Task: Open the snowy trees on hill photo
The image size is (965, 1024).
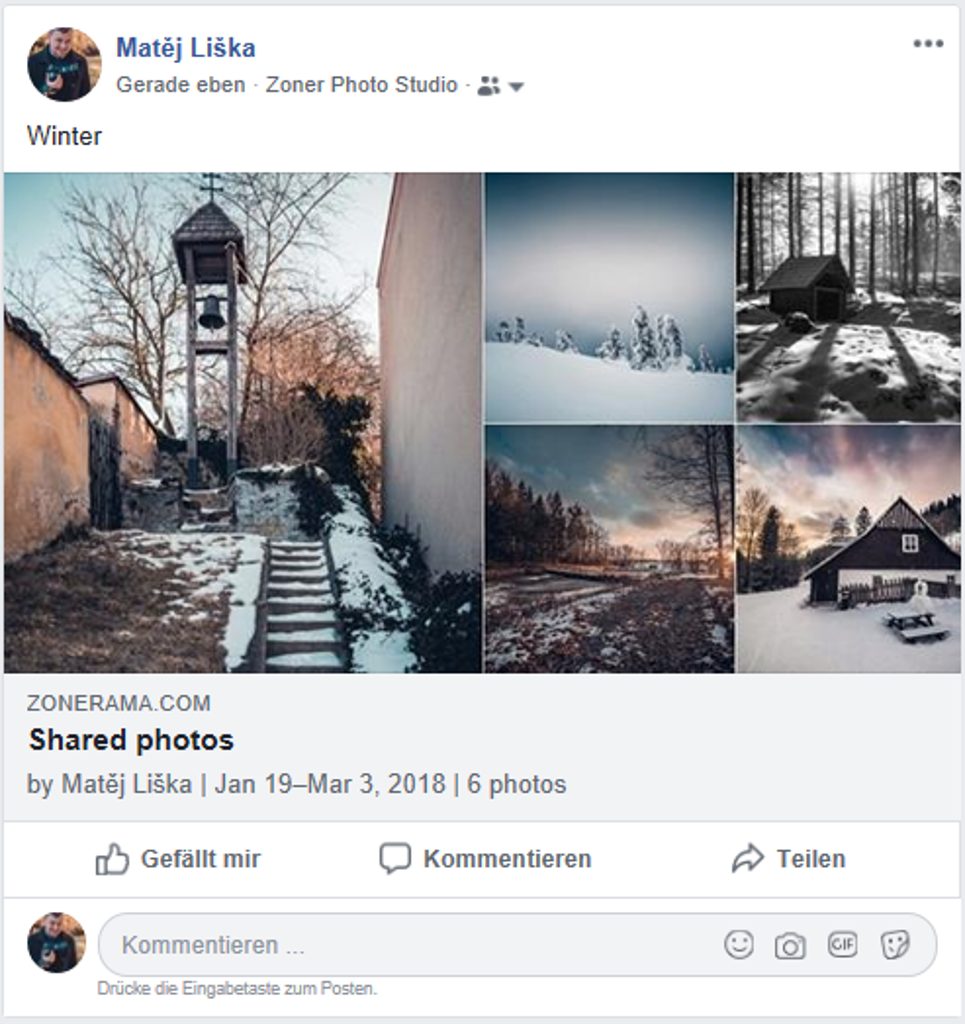Action: tap(609, 297)
